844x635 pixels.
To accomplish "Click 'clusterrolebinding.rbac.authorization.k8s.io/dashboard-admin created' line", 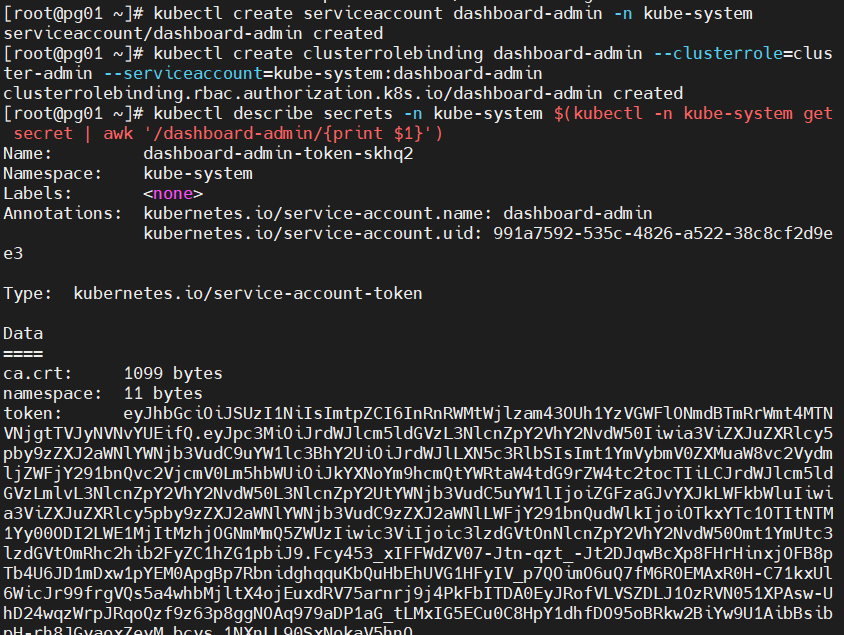I will 343,94.
